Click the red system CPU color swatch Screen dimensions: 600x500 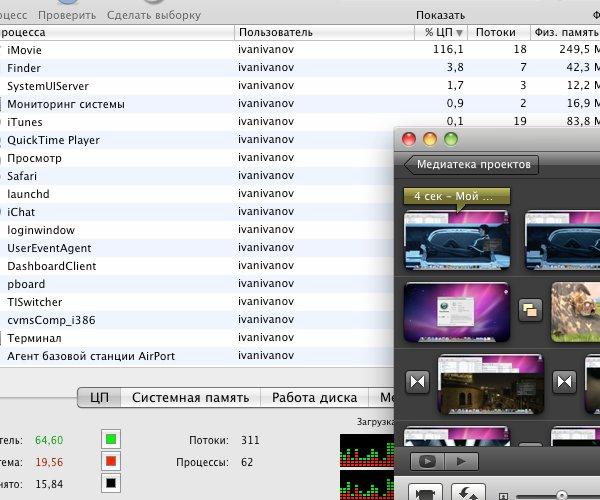click(x=111, y=461)
